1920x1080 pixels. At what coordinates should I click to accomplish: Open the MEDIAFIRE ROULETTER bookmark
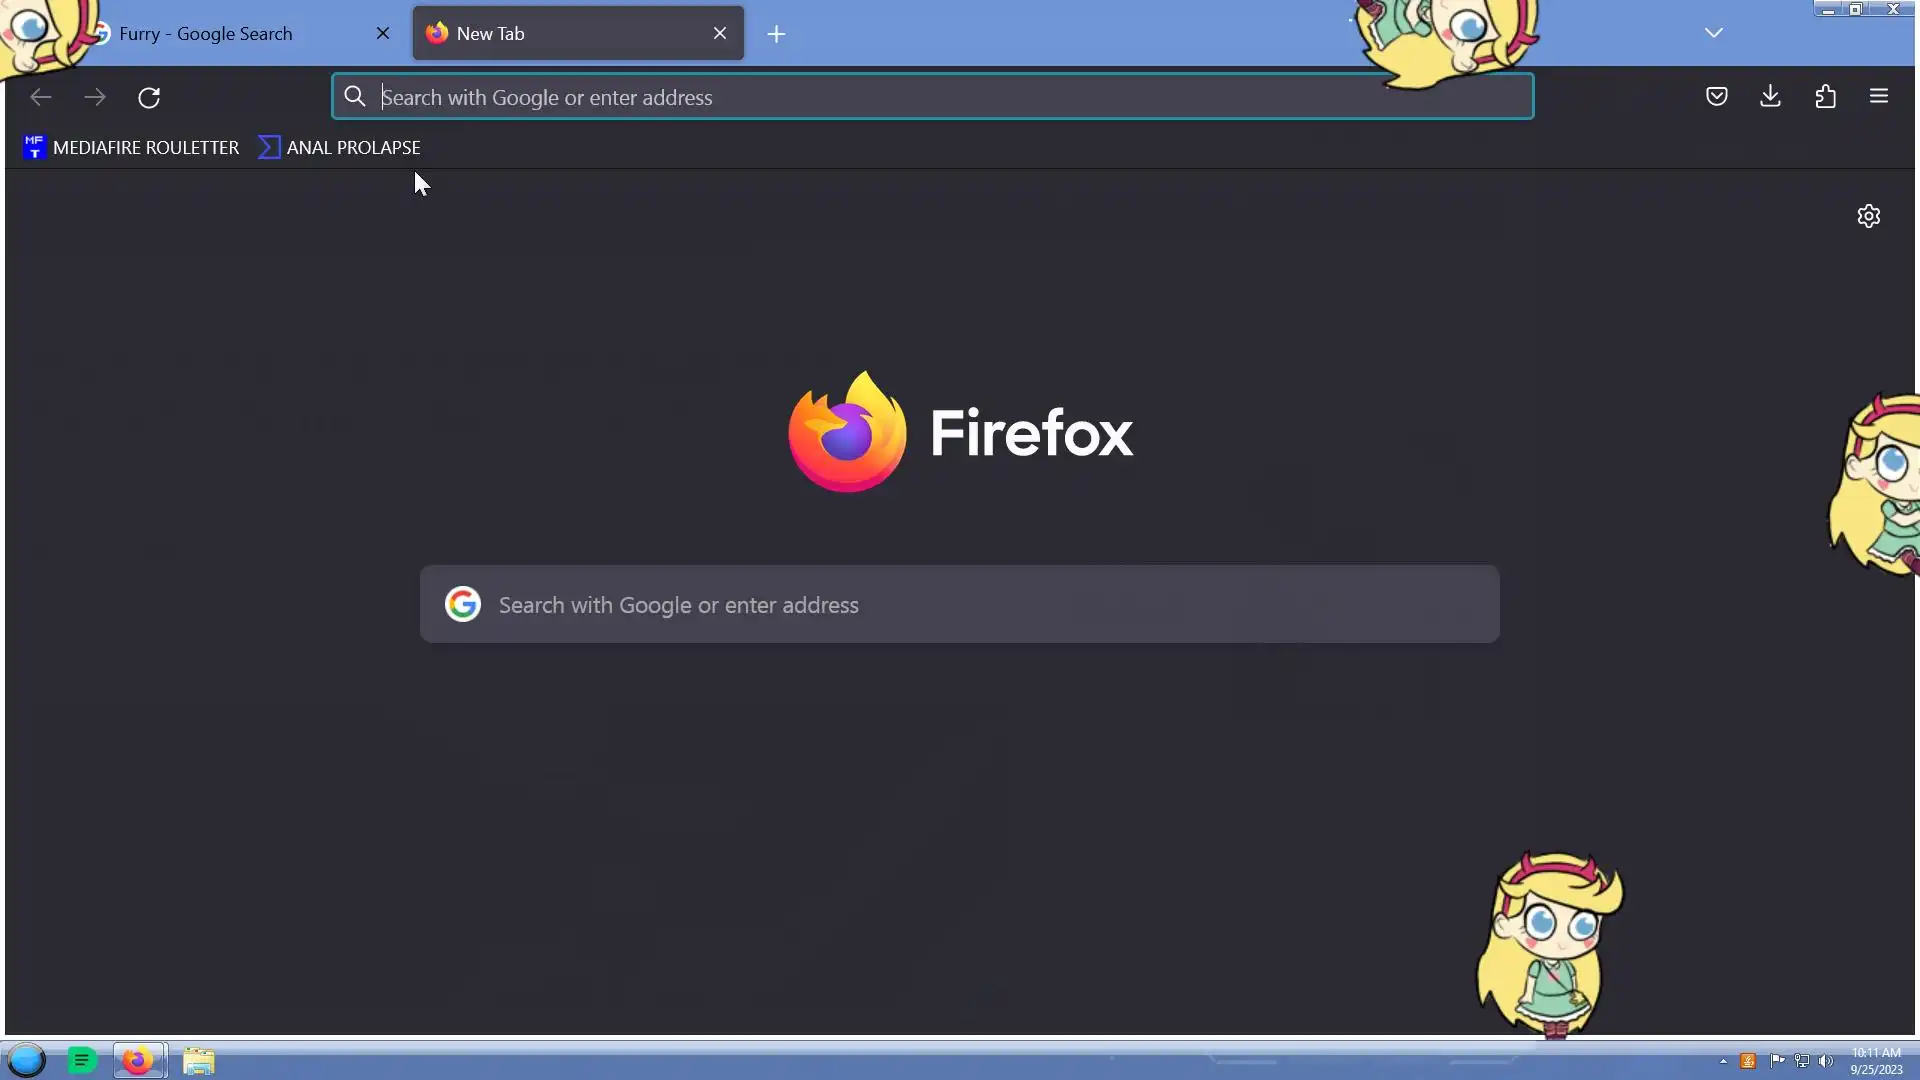click(131, 148)
